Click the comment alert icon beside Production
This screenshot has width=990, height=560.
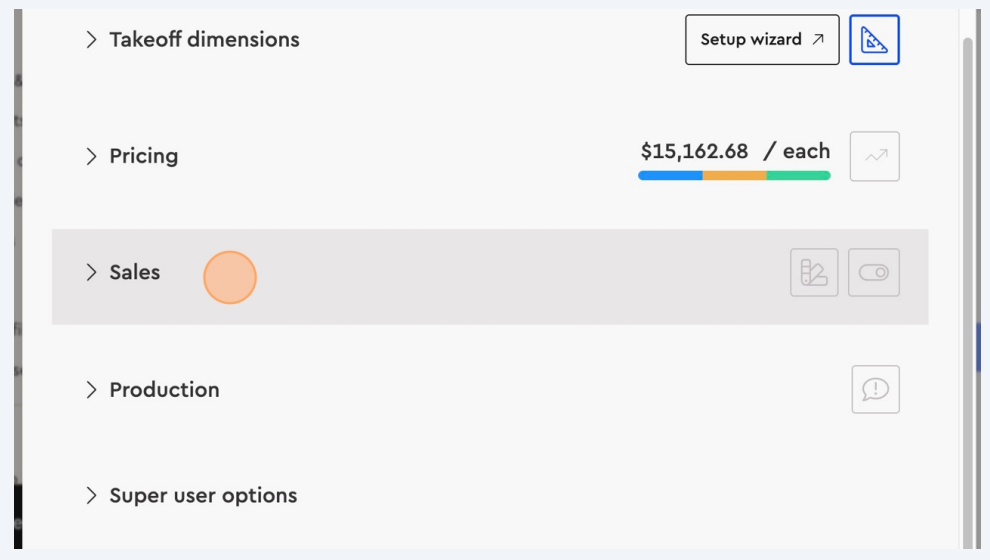pos(875,389)
